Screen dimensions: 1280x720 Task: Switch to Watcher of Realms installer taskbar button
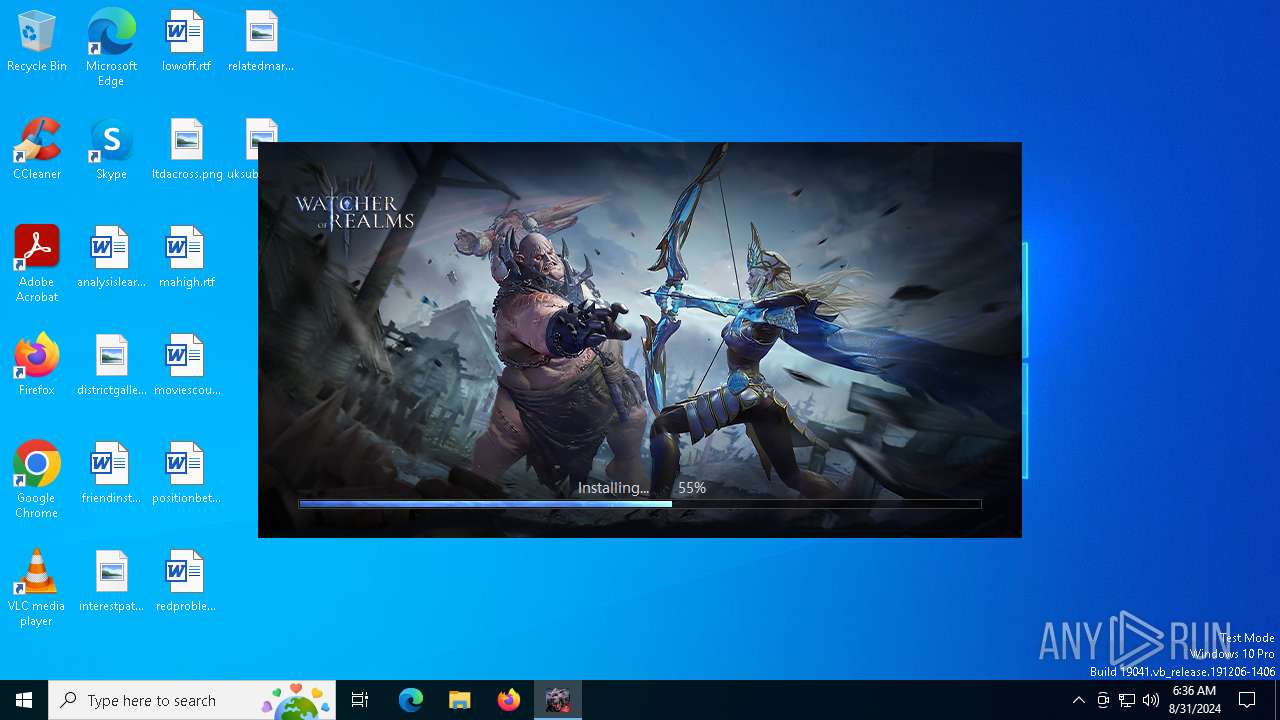(x=558, y=700)
